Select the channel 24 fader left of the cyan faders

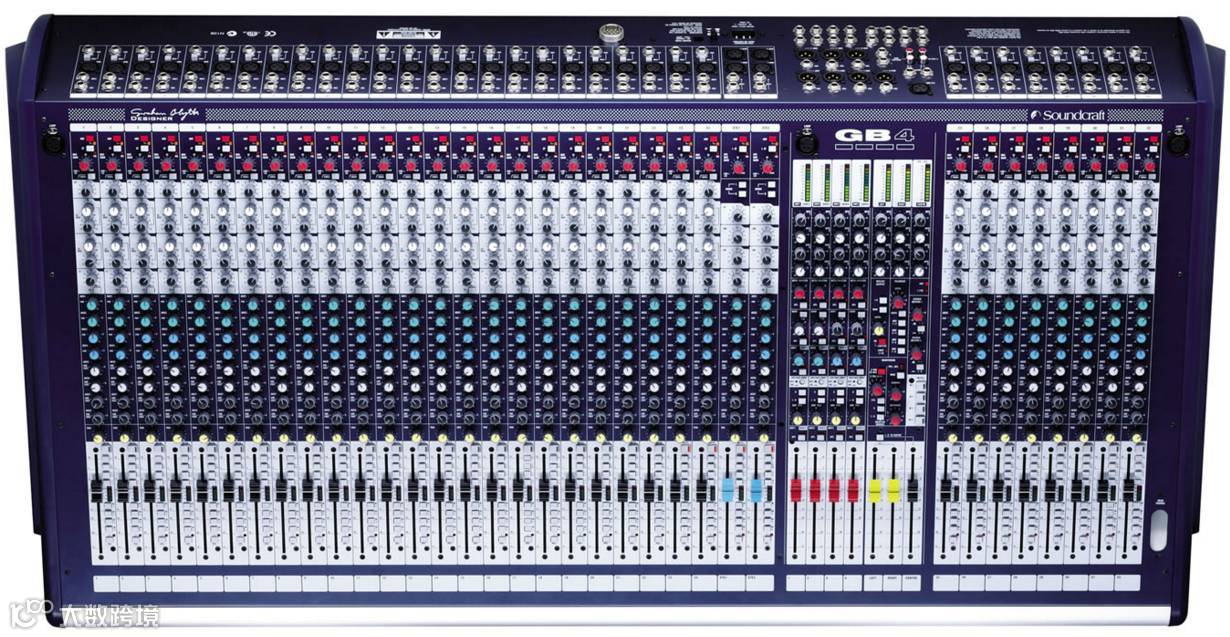tap(701, 490)
